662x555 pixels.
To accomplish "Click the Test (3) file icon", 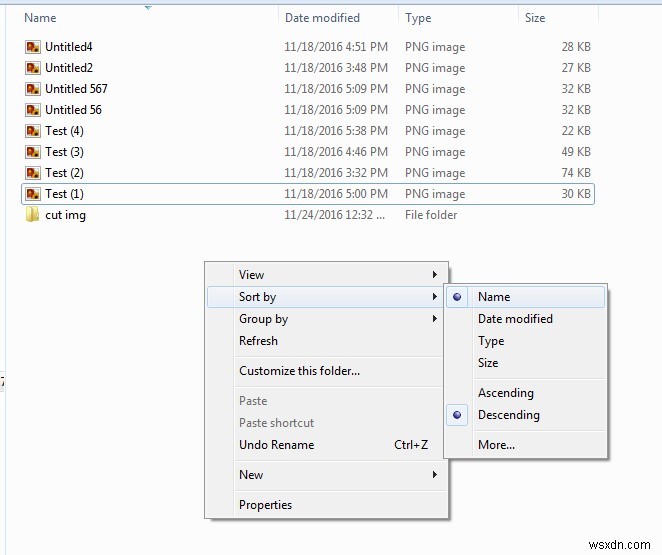I will pos(33,152).
